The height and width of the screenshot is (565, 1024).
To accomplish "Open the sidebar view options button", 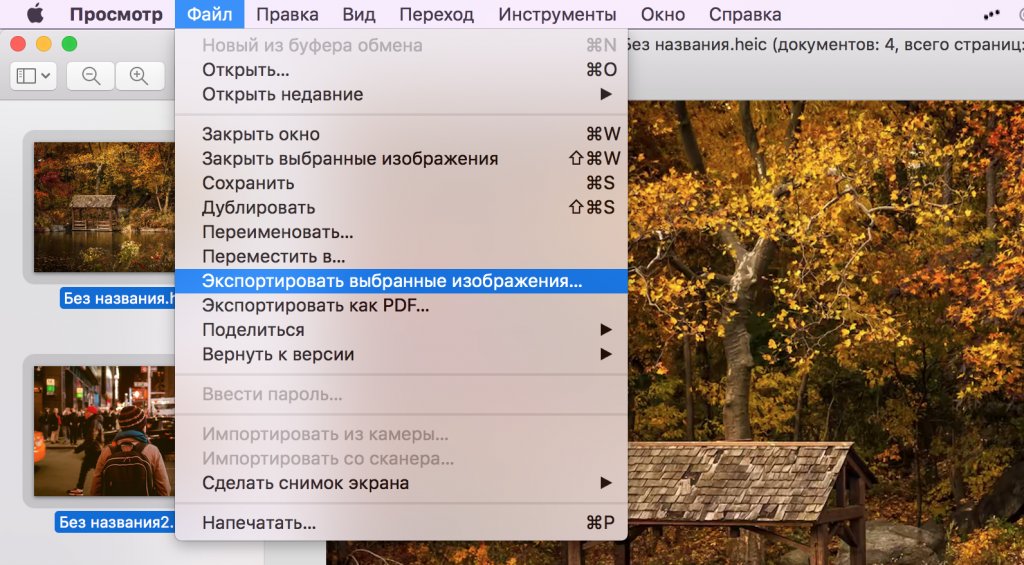I will pyautogui.click(x=34, y=76).
